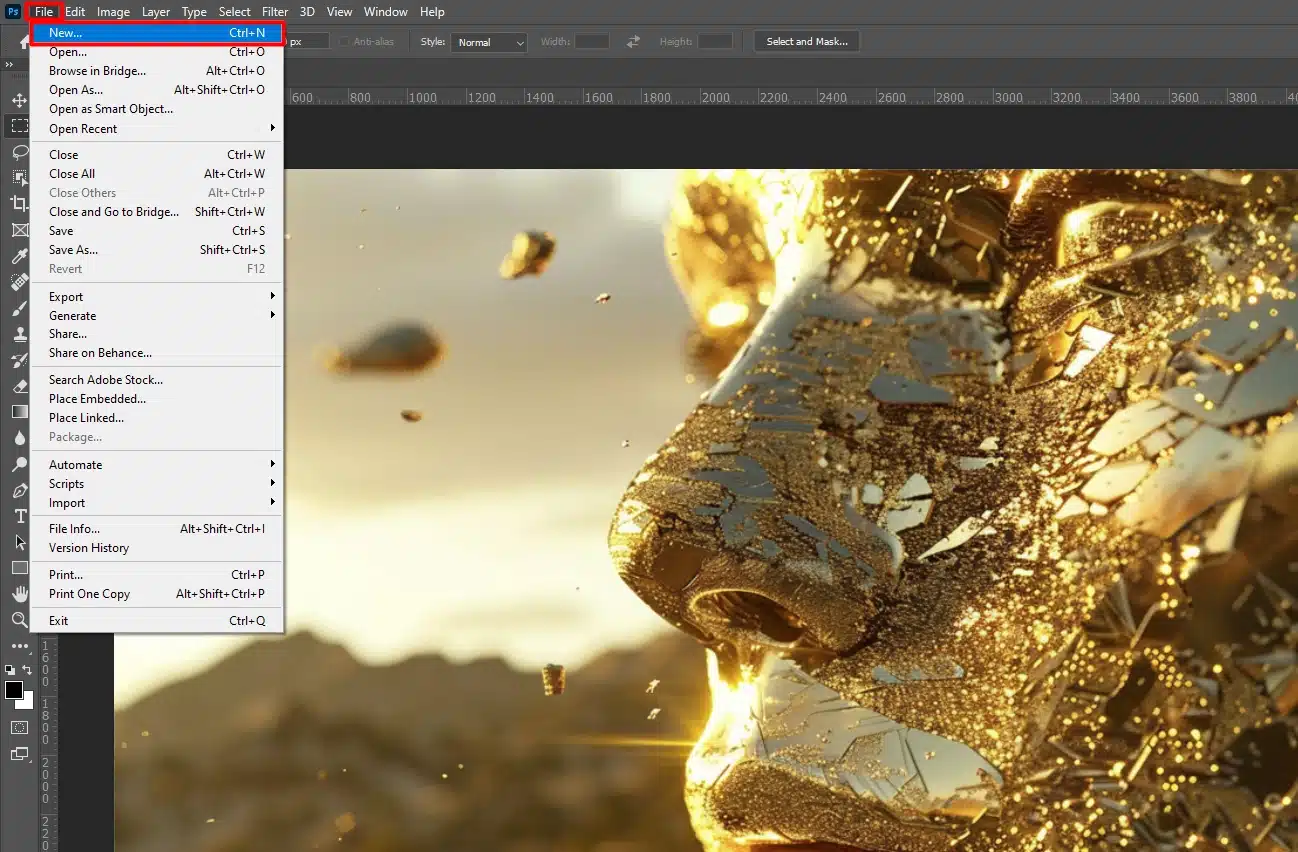Select the Eyedropper tool
The image size is (1298, 852).
coord(19,256)
